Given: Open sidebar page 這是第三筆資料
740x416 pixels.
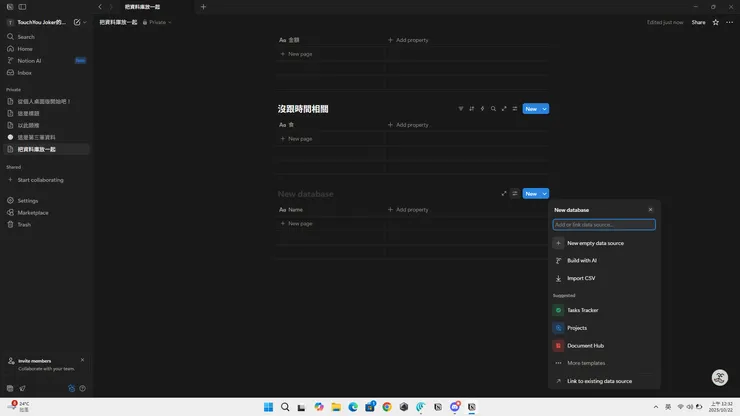Looking at the screenshot, I should pyautogui.click(x=36, y=137).
